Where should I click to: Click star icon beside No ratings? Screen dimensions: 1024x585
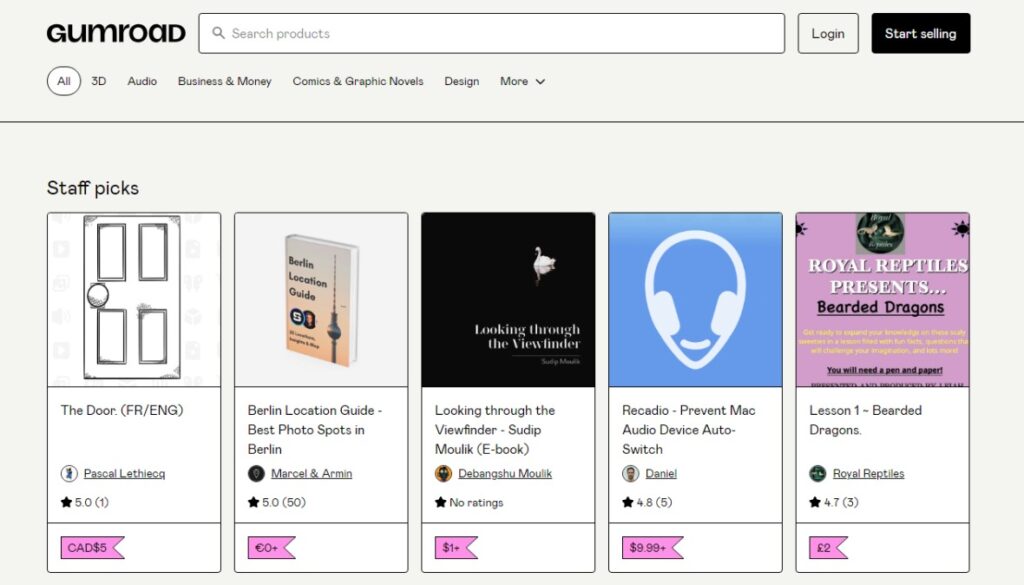pyautogui.click(x=441, y=502)
